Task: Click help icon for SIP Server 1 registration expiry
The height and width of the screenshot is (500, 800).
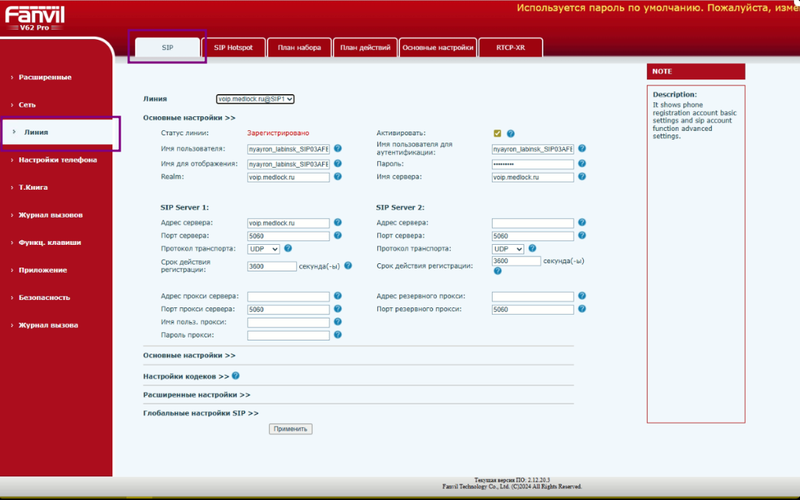Action: (x=348, y=266)
